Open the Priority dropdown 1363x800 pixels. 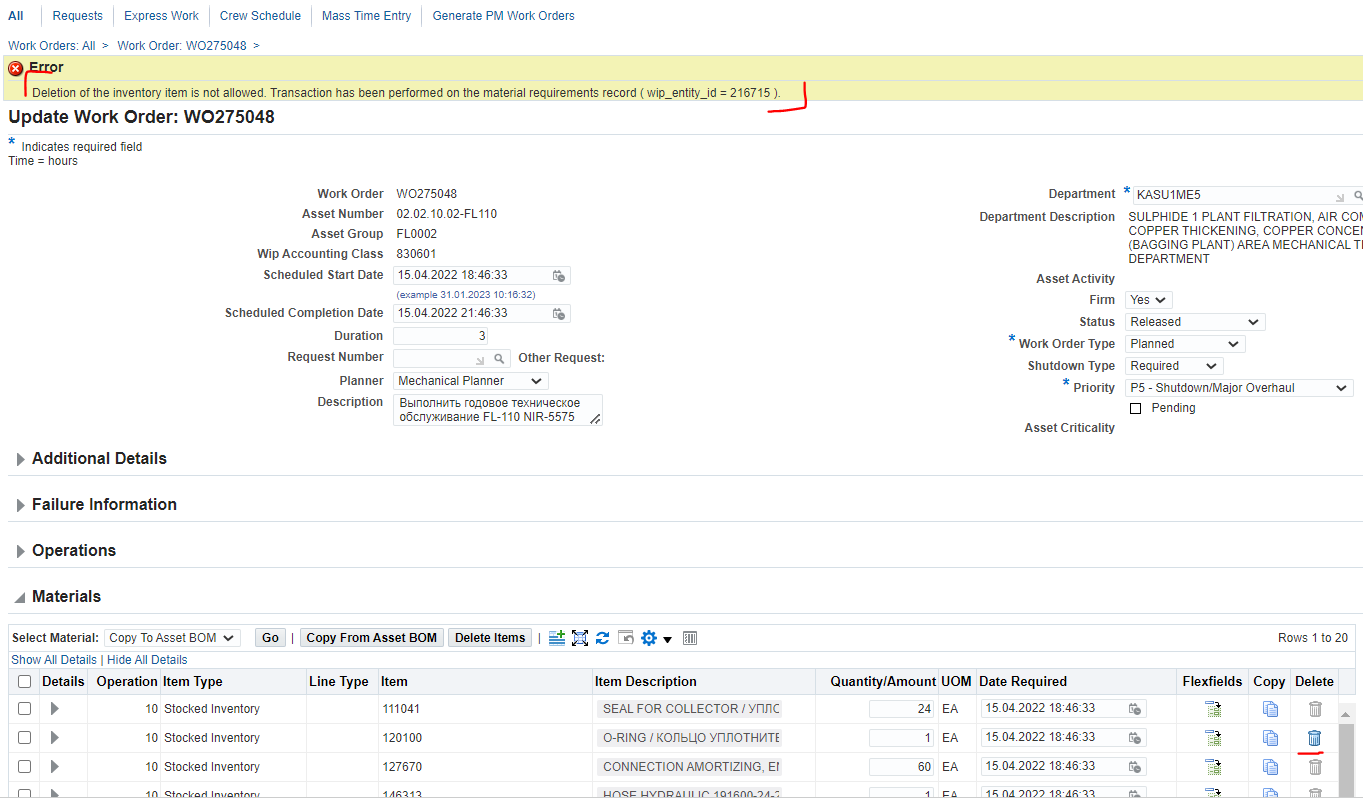pos(1239,387)
